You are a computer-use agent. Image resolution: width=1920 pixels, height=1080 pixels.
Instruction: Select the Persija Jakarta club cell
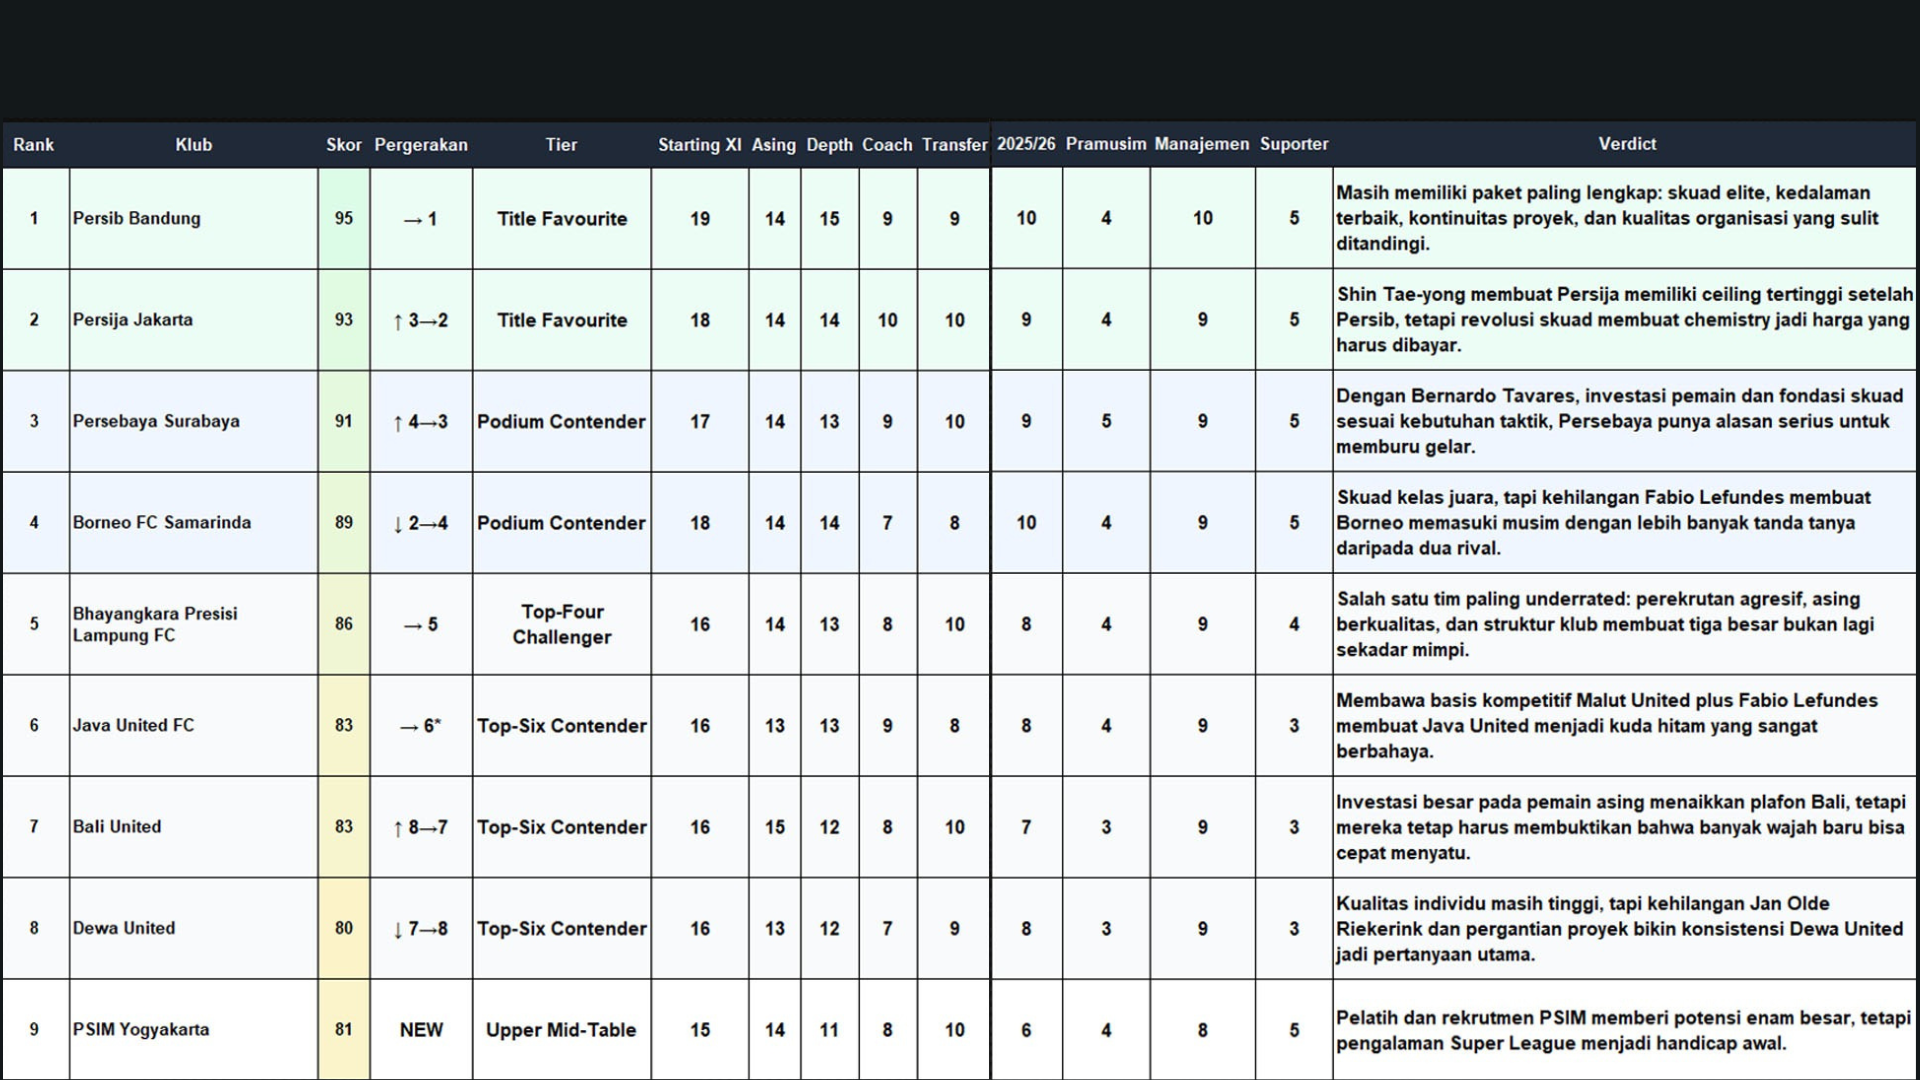tap(194, 320)
